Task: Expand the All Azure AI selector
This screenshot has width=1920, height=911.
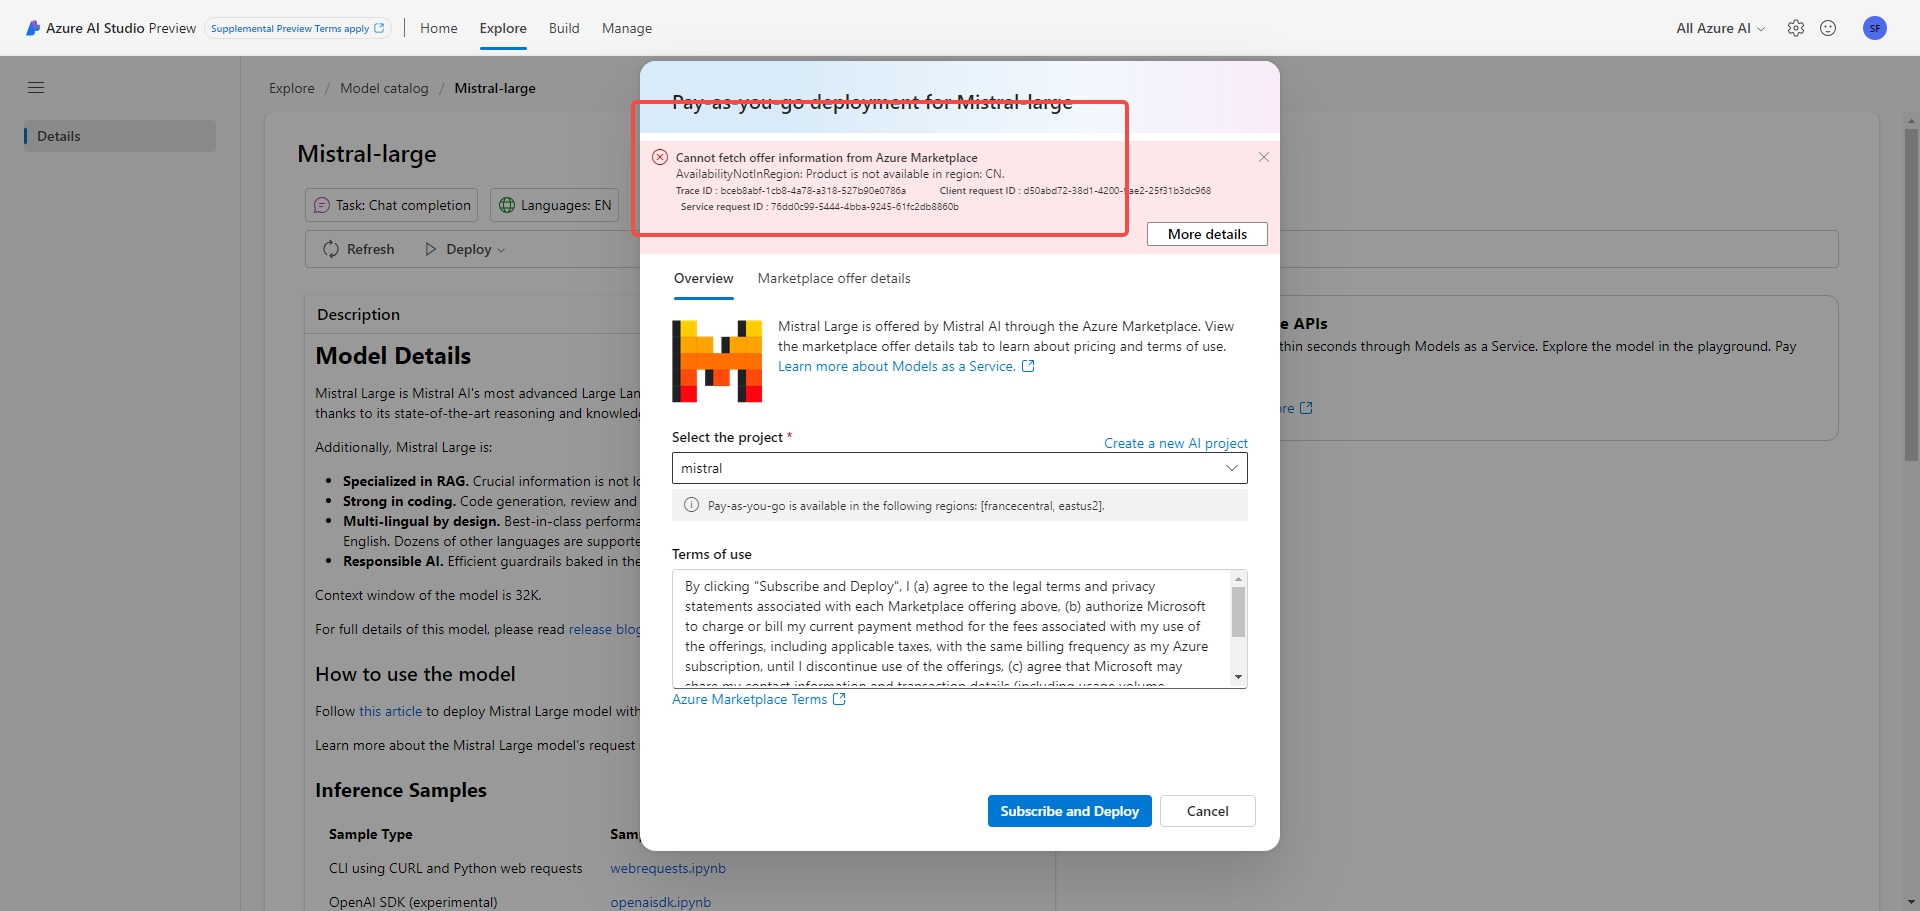Action: coord(1720,28)
